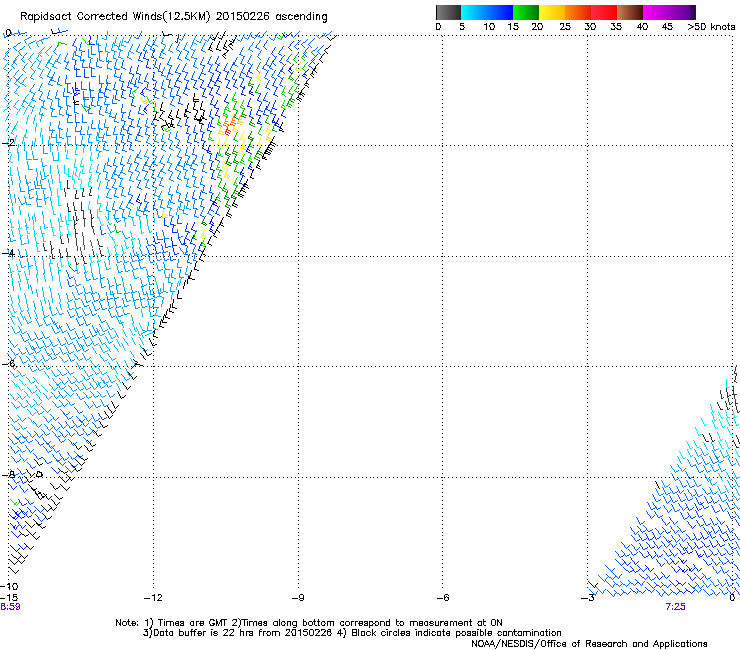Click the purple '6:59' time label
Image resolution: width=740 pixels, height=650 pixels.
(x=10, y=607)
